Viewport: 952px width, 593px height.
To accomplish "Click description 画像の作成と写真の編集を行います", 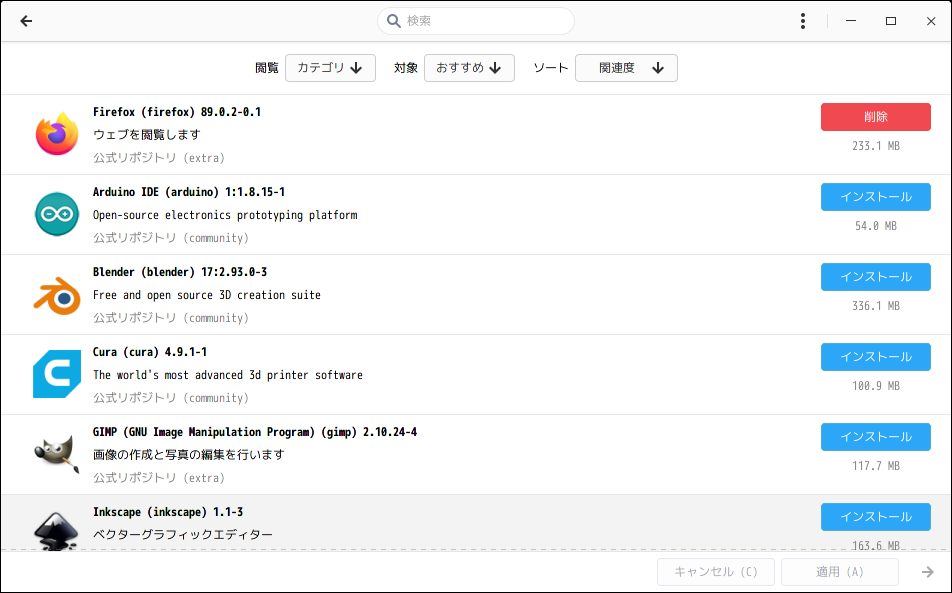I will click(x=188, y=455).
